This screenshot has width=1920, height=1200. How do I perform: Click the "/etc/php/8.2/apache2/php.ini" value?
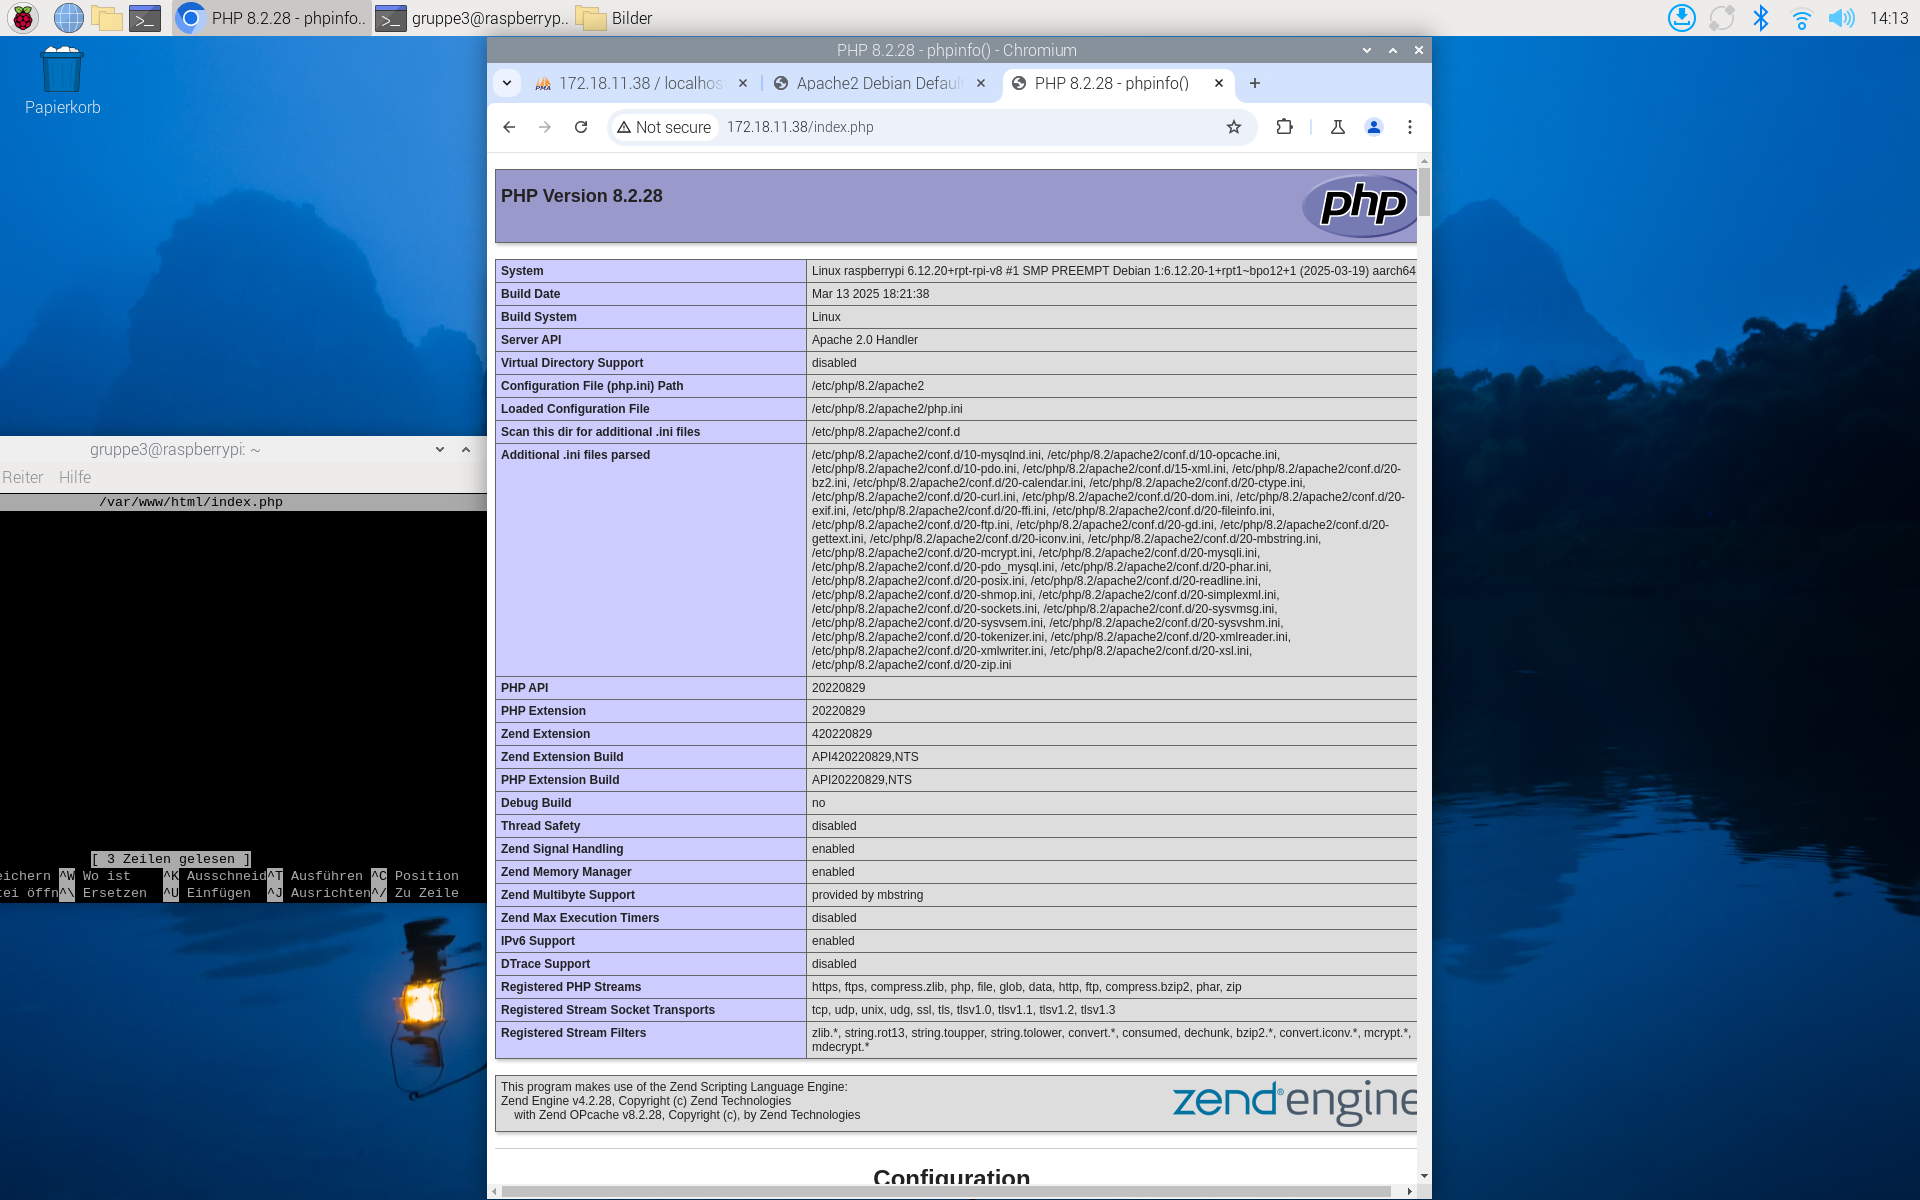887,409
